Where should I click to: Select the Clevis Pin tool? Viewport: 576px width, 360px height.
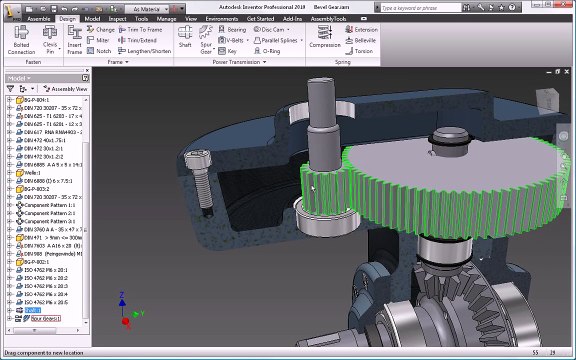click(50, 40)
